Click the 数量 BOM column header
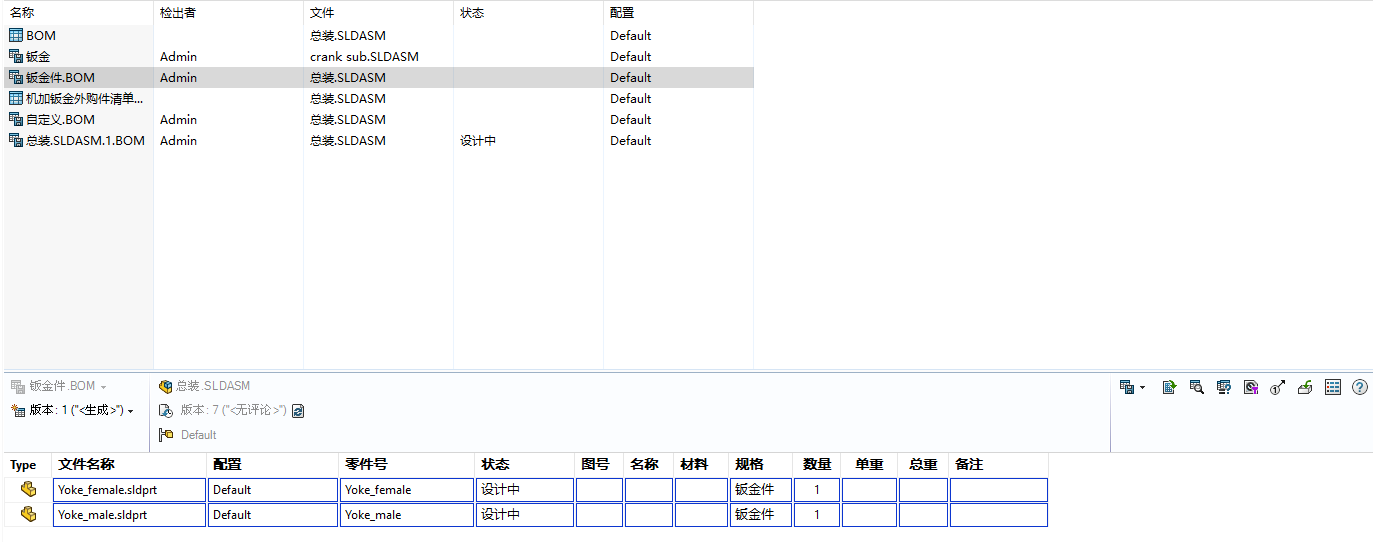The width and height of the screenshot is (1373, 542). (x=817, y=465)
